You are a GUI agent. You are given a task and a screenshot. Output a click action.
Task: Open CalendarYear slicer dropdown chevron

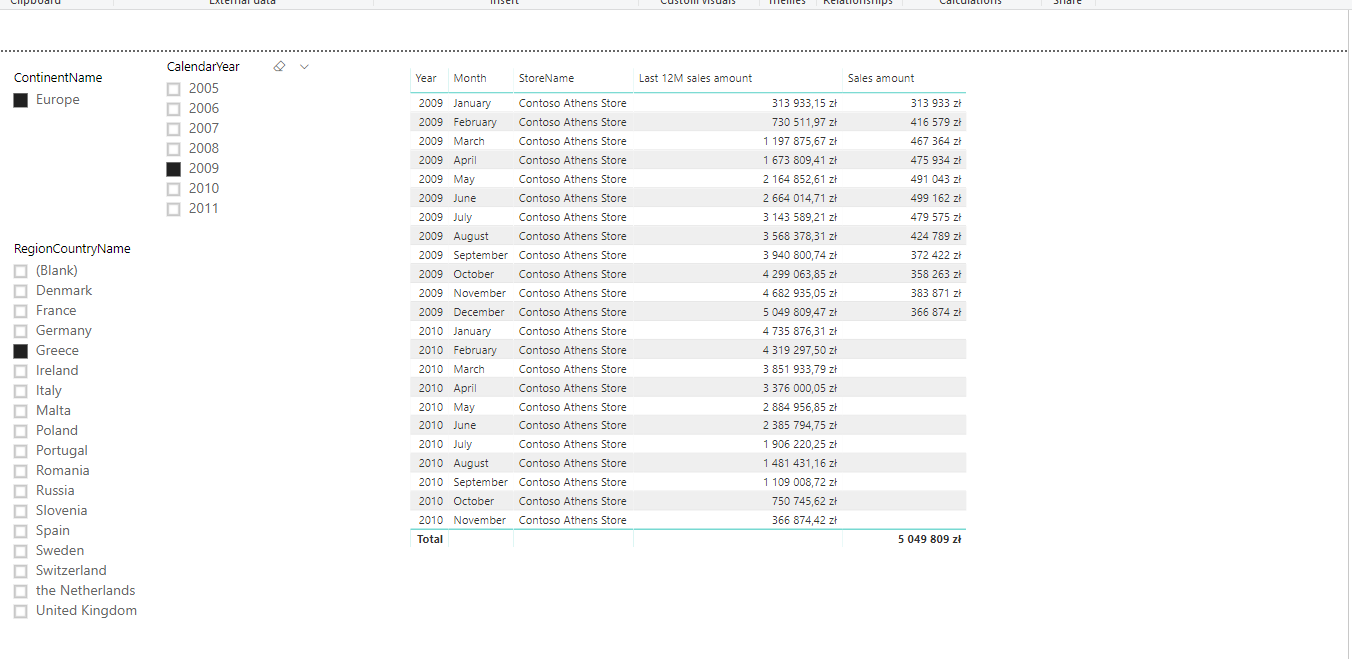305,66
